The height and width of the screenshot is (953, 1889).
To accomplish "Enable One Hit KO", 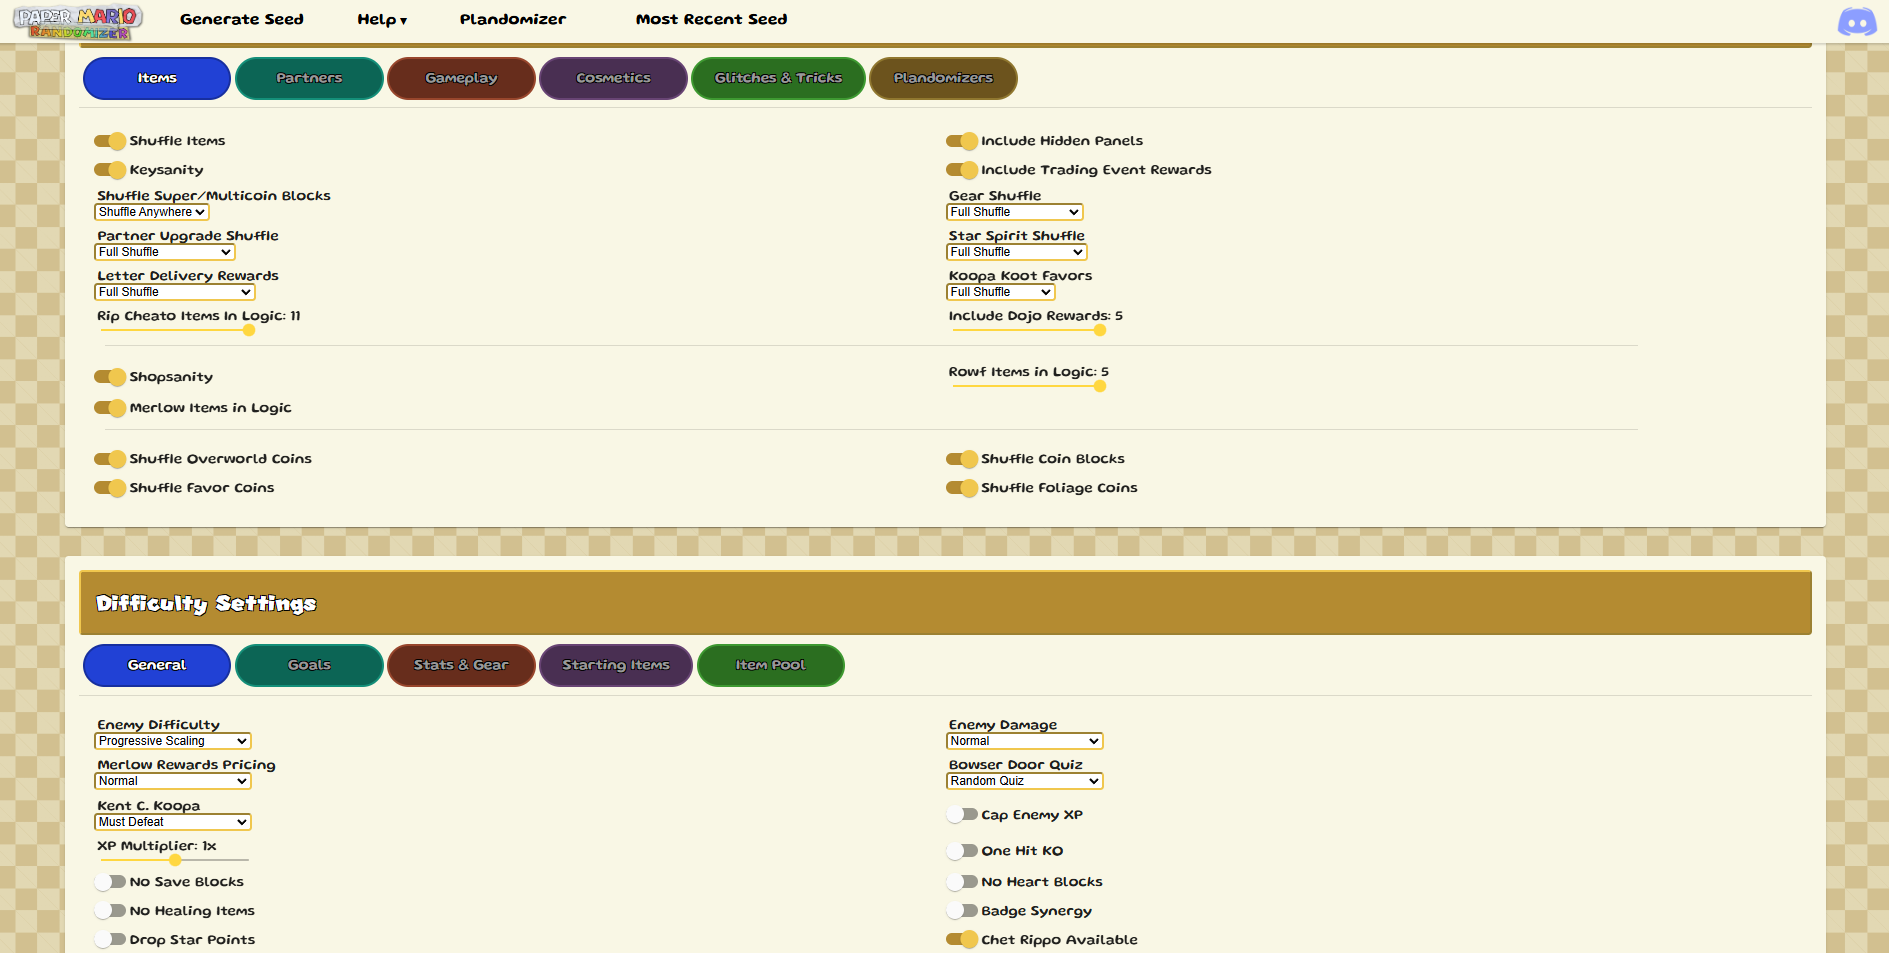I will pyautogui.click(x=962, y=851).
